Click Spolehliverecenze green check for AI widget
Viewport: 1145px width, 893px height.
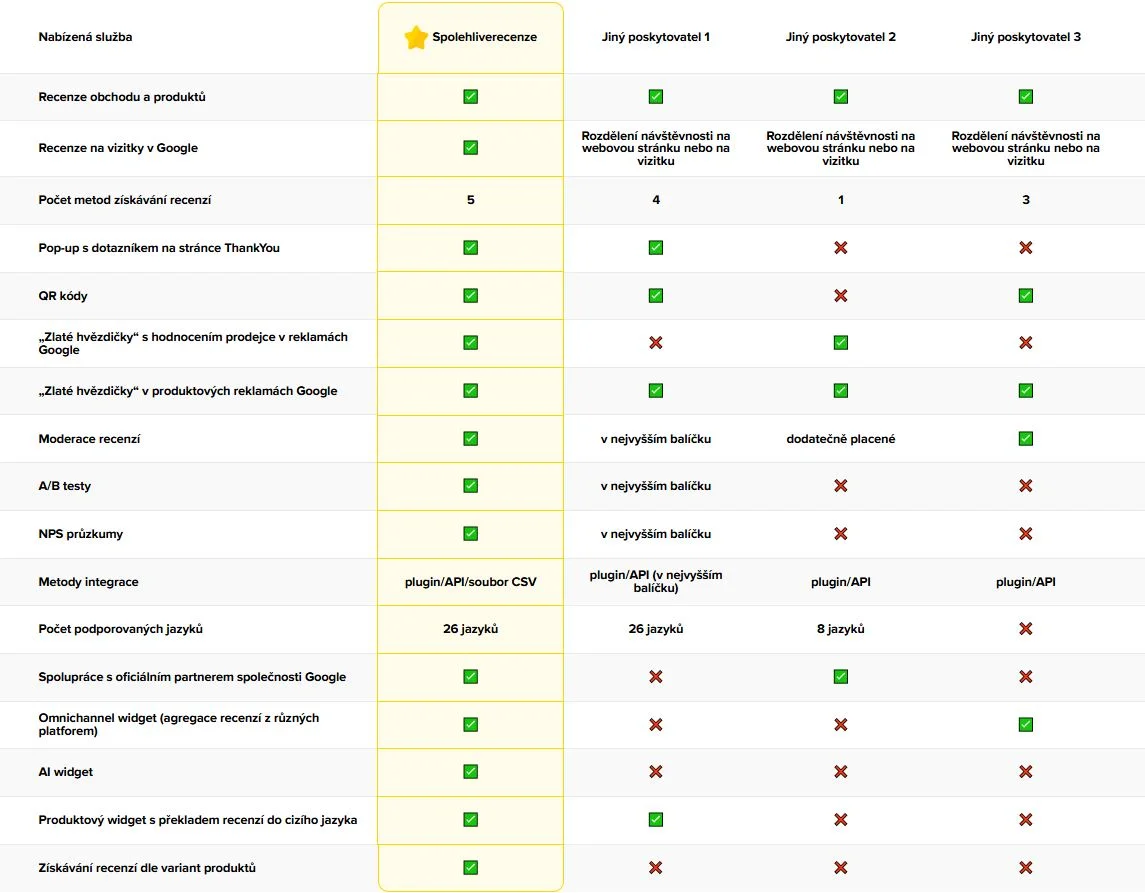click(470, 772)
